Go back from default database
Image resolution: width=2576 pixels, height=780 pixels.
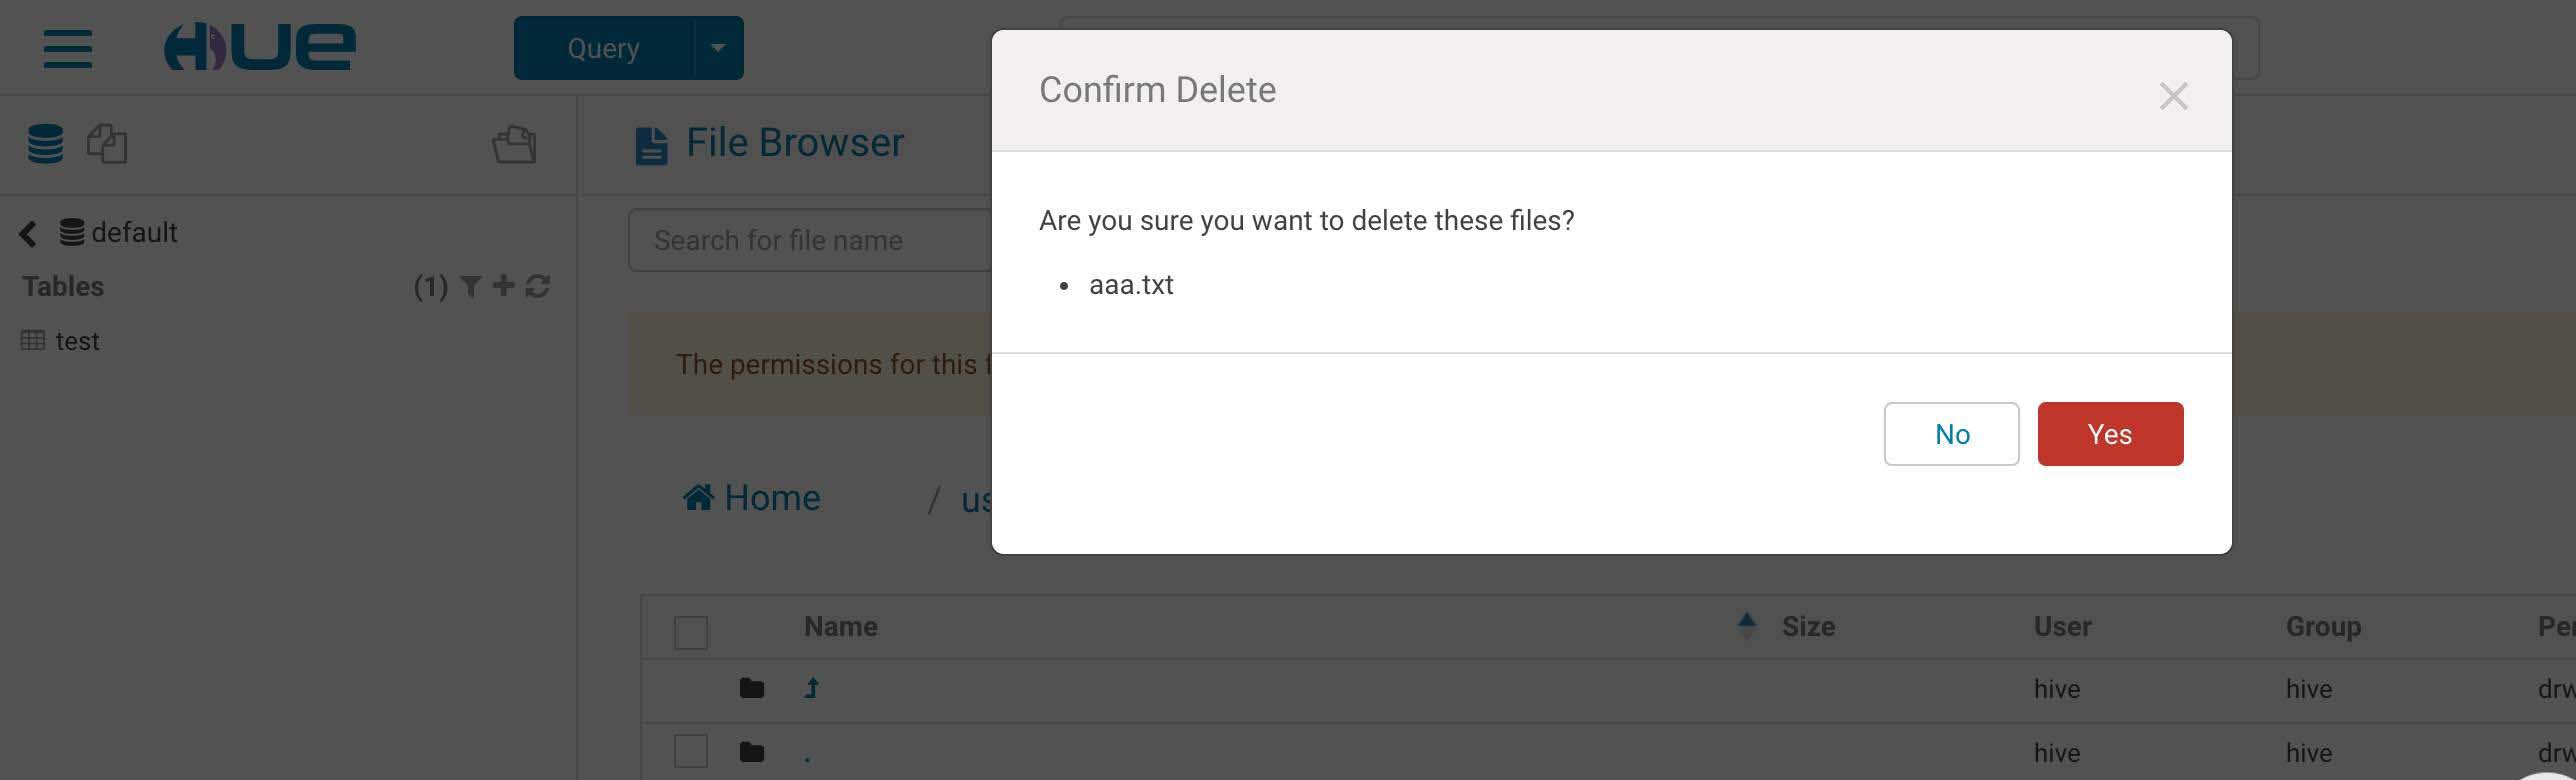tap(28, 234)
